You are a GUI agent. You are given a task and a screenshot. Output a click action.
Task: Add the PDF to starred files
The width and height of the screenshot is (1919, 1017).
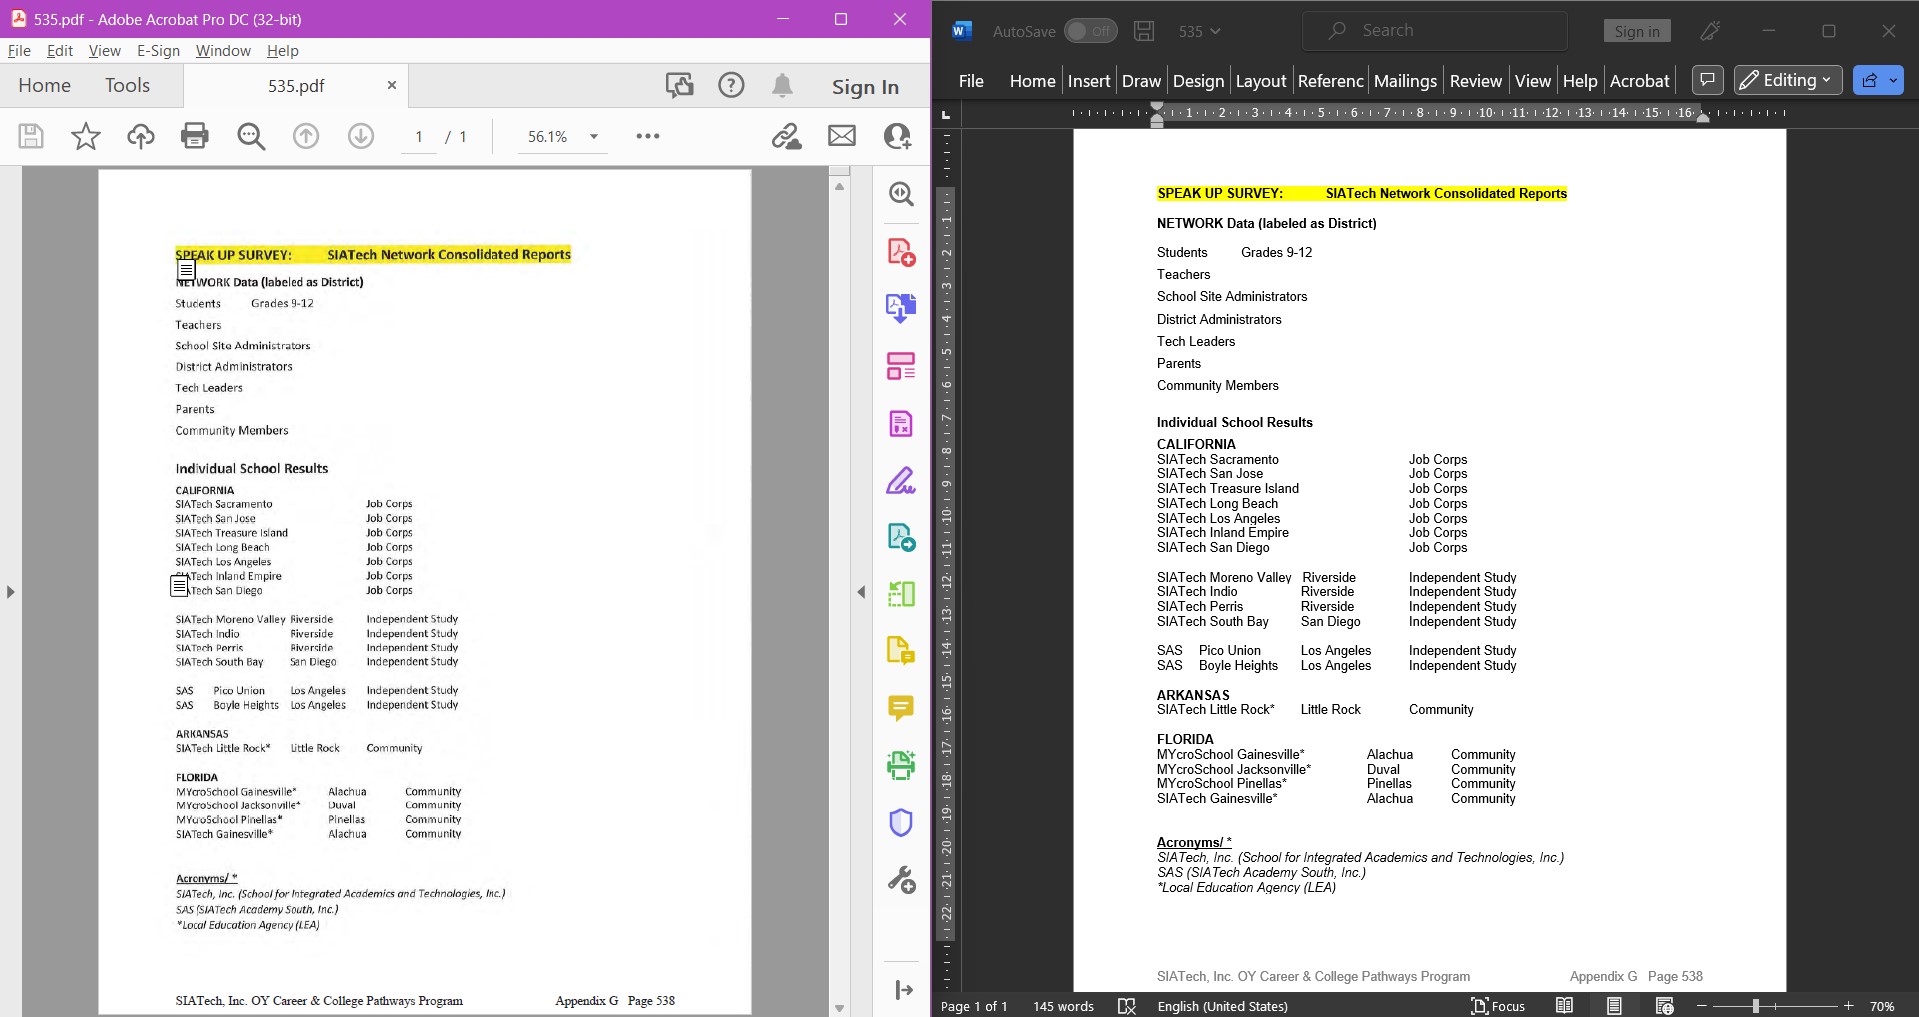pyautogui.click(x=86, y=136)
